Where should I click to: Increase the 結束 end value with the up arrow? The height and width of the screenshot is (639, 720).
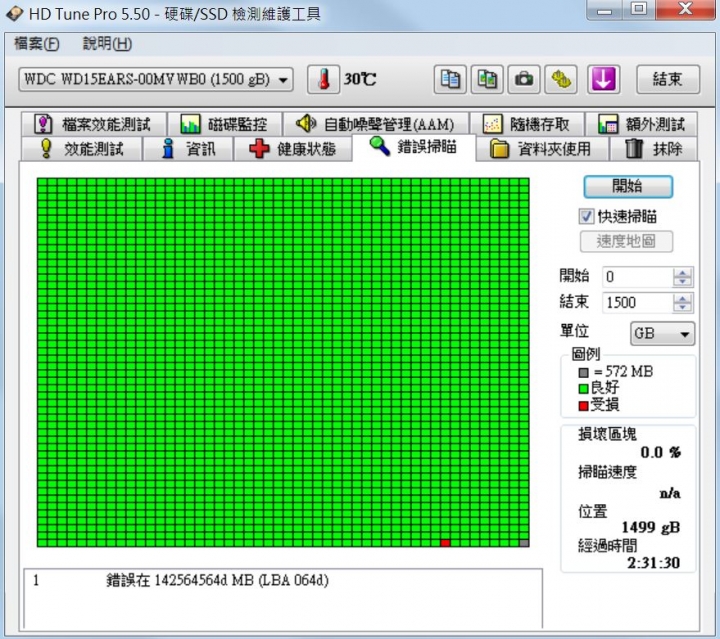point(682,298)
